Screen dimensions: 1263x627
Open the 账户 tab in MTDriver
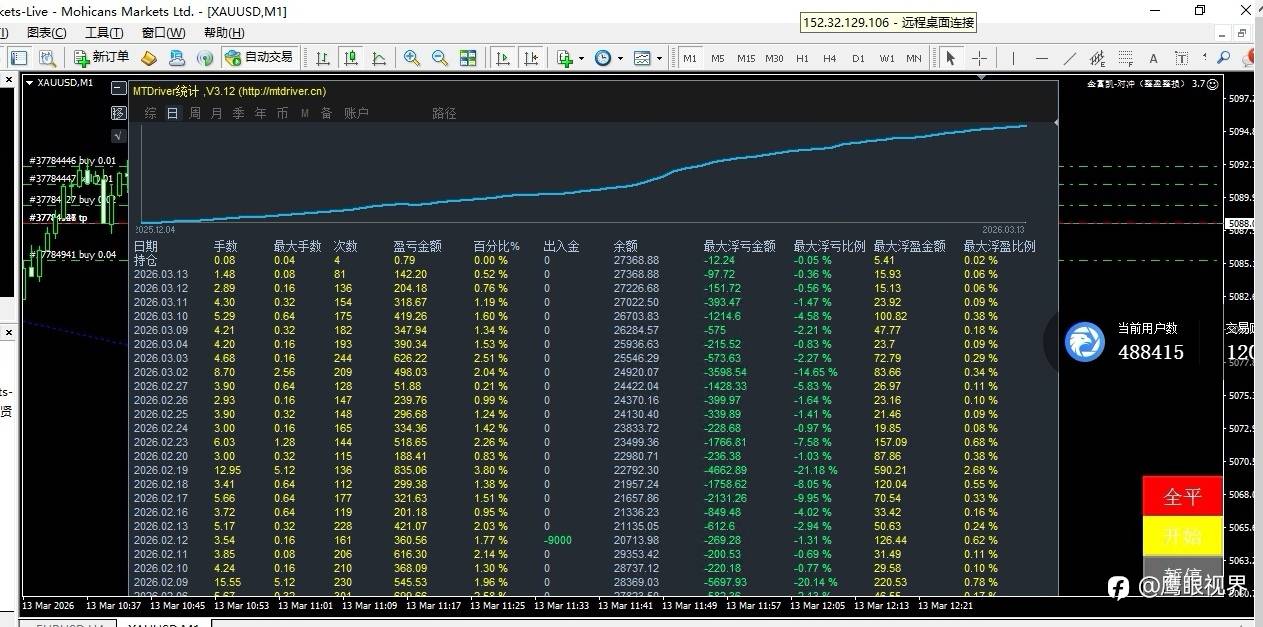pyautogui.click(x=357, y=113)
